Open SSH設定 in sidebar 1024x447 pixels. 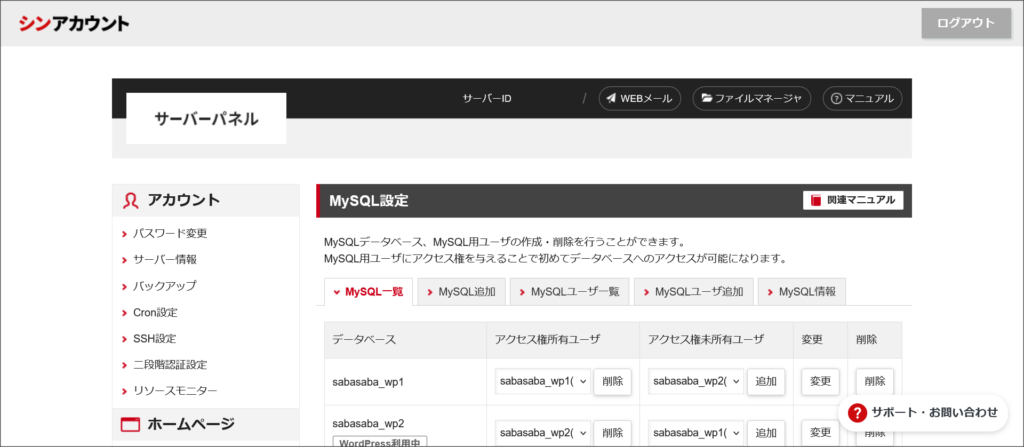point(154,339)
